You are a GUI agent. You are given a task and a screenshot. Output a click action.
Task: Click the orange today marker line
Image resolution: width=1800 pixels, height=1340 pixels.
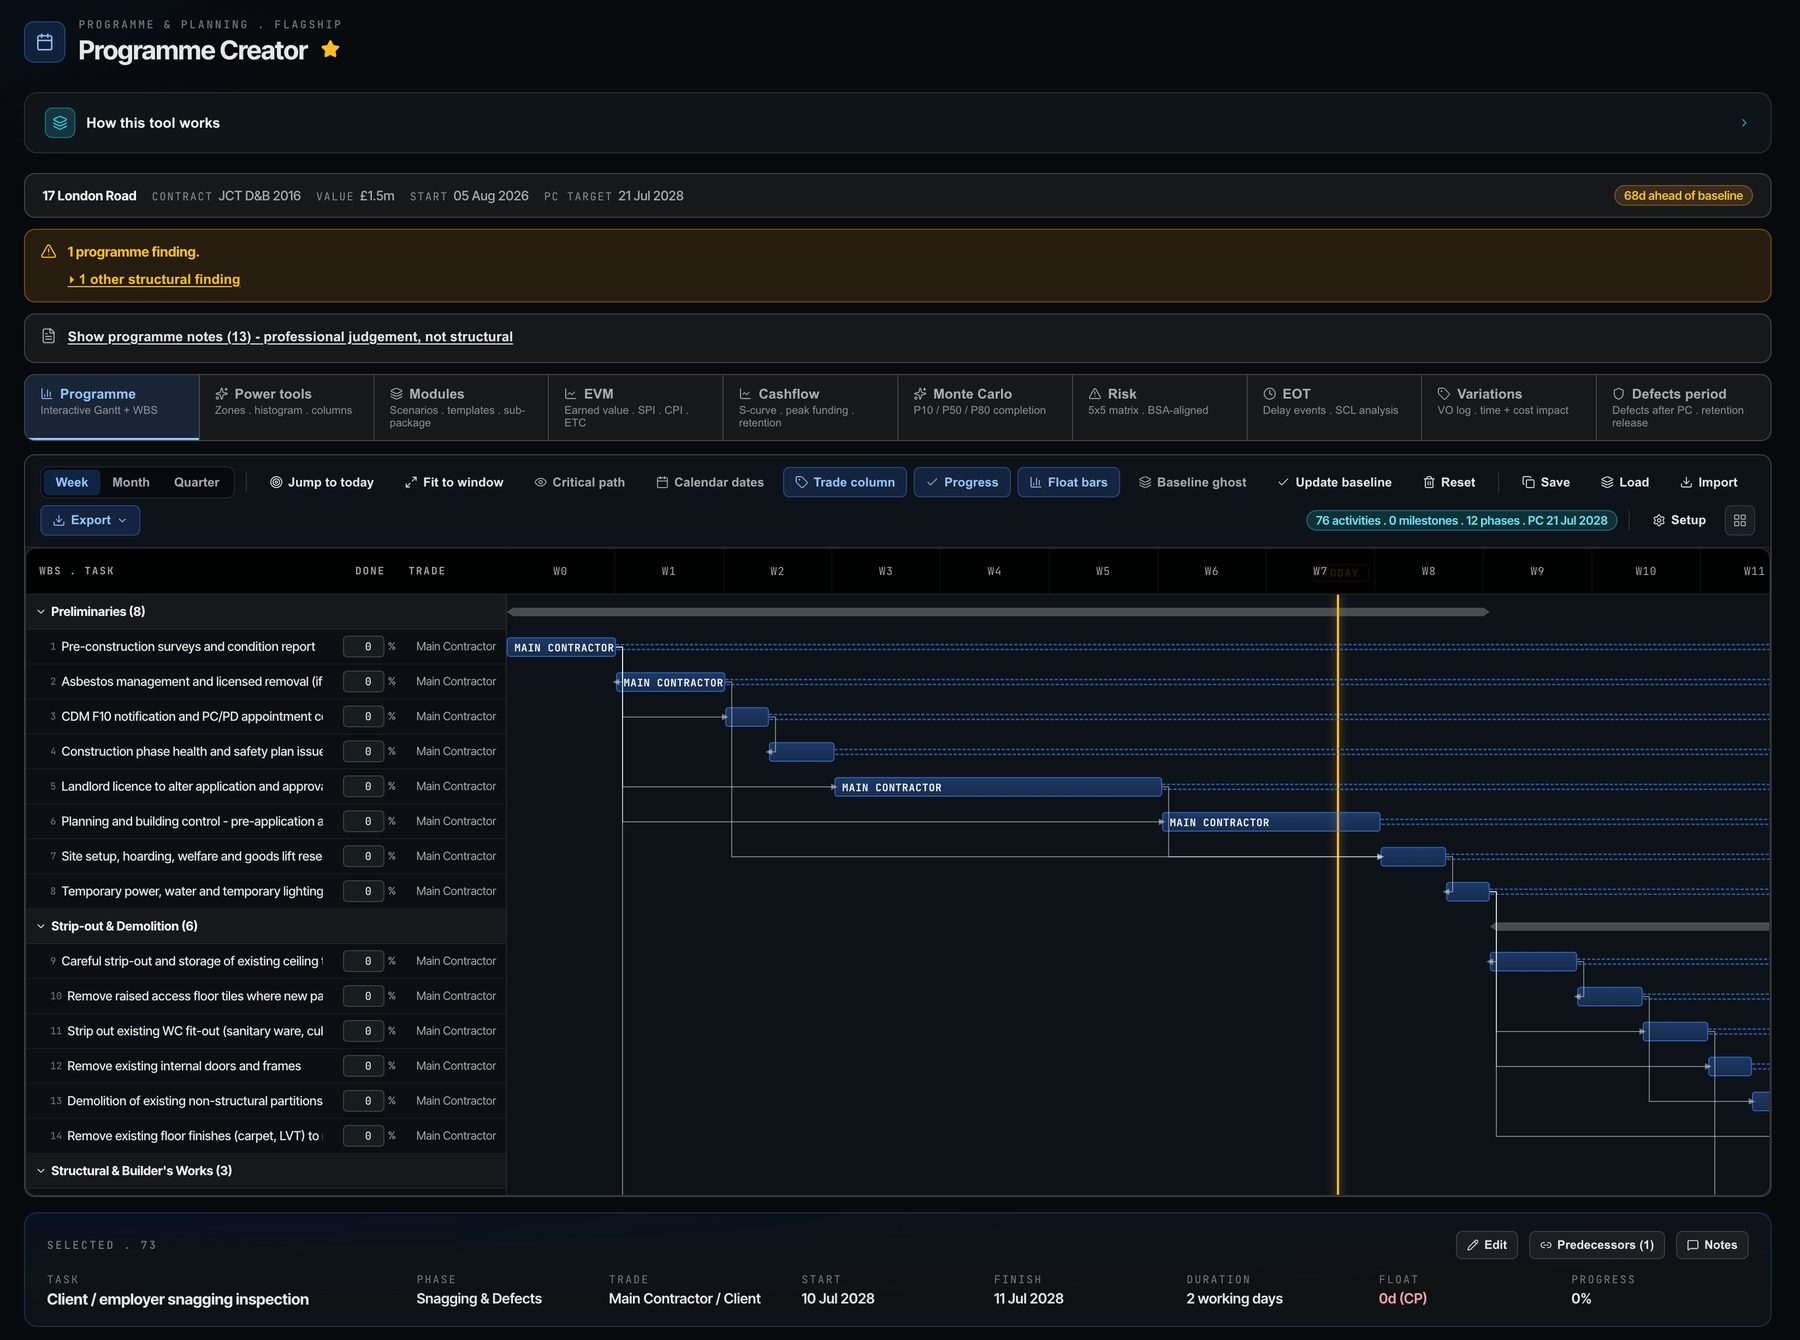click(1338, 895)
